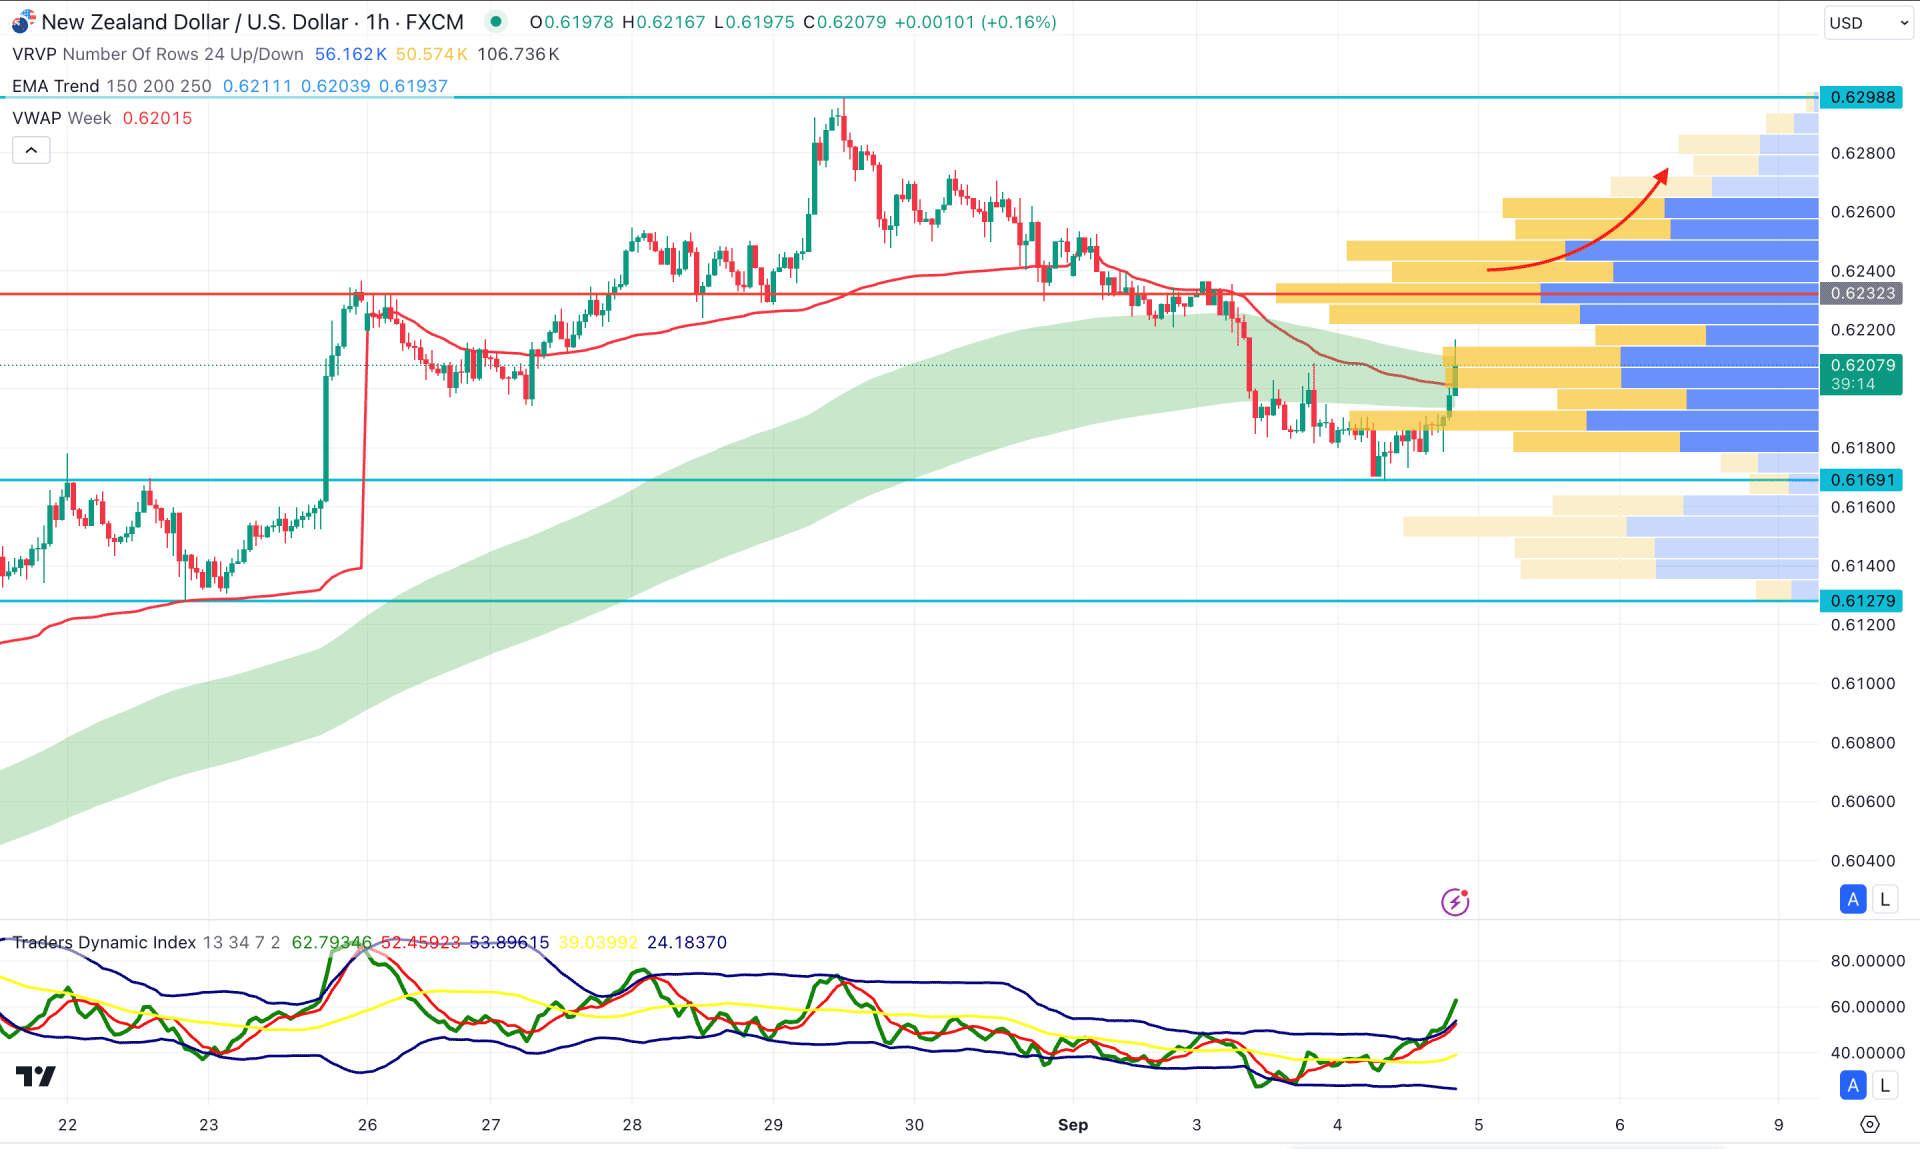Click the 56.162K VRVP up volume value
1920x1149 pixels.
click(350, 54)
